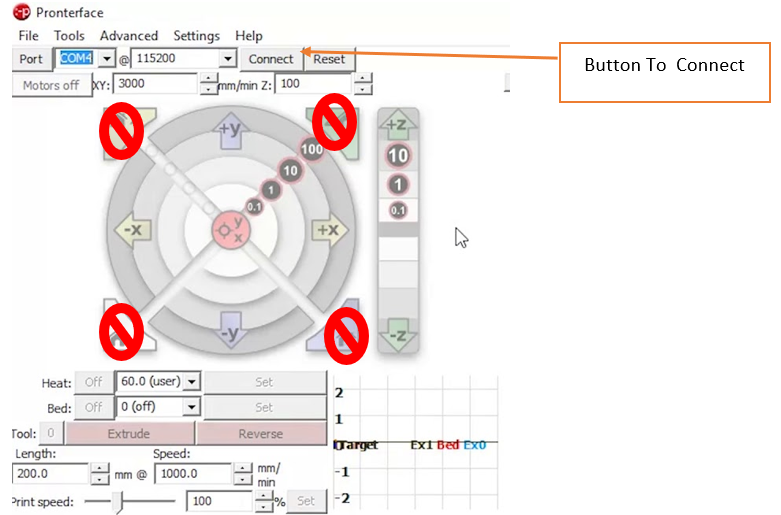Click the -y jog arrow
Image resolution: width=781 pixels, height=515 pixels.
[231, 331]
